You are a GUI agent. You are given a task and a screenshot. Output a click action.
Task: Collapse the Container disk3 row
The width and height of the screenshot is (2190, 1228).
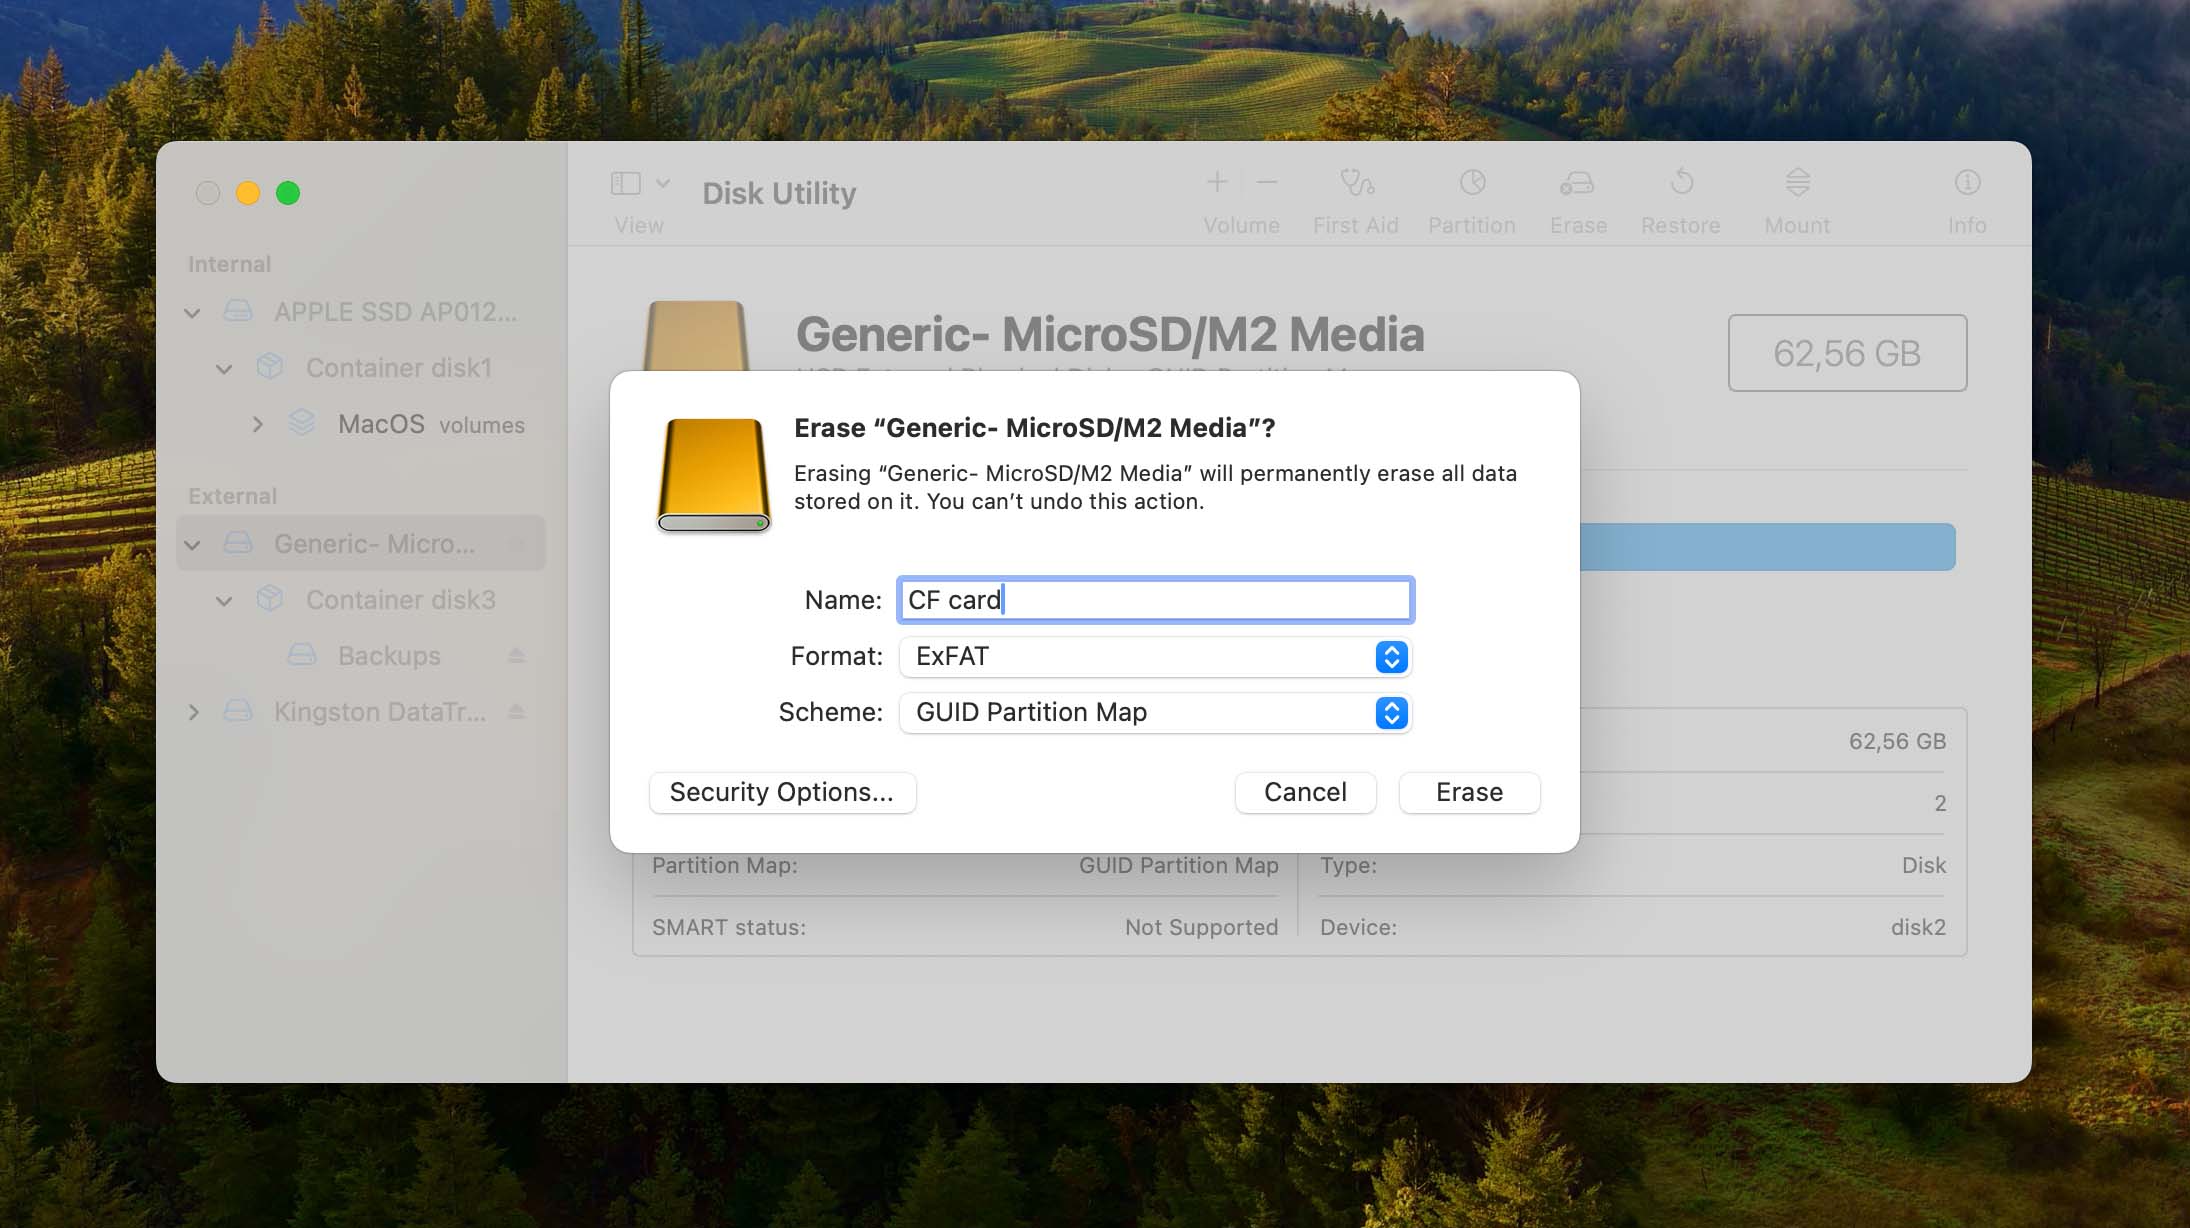224,601
